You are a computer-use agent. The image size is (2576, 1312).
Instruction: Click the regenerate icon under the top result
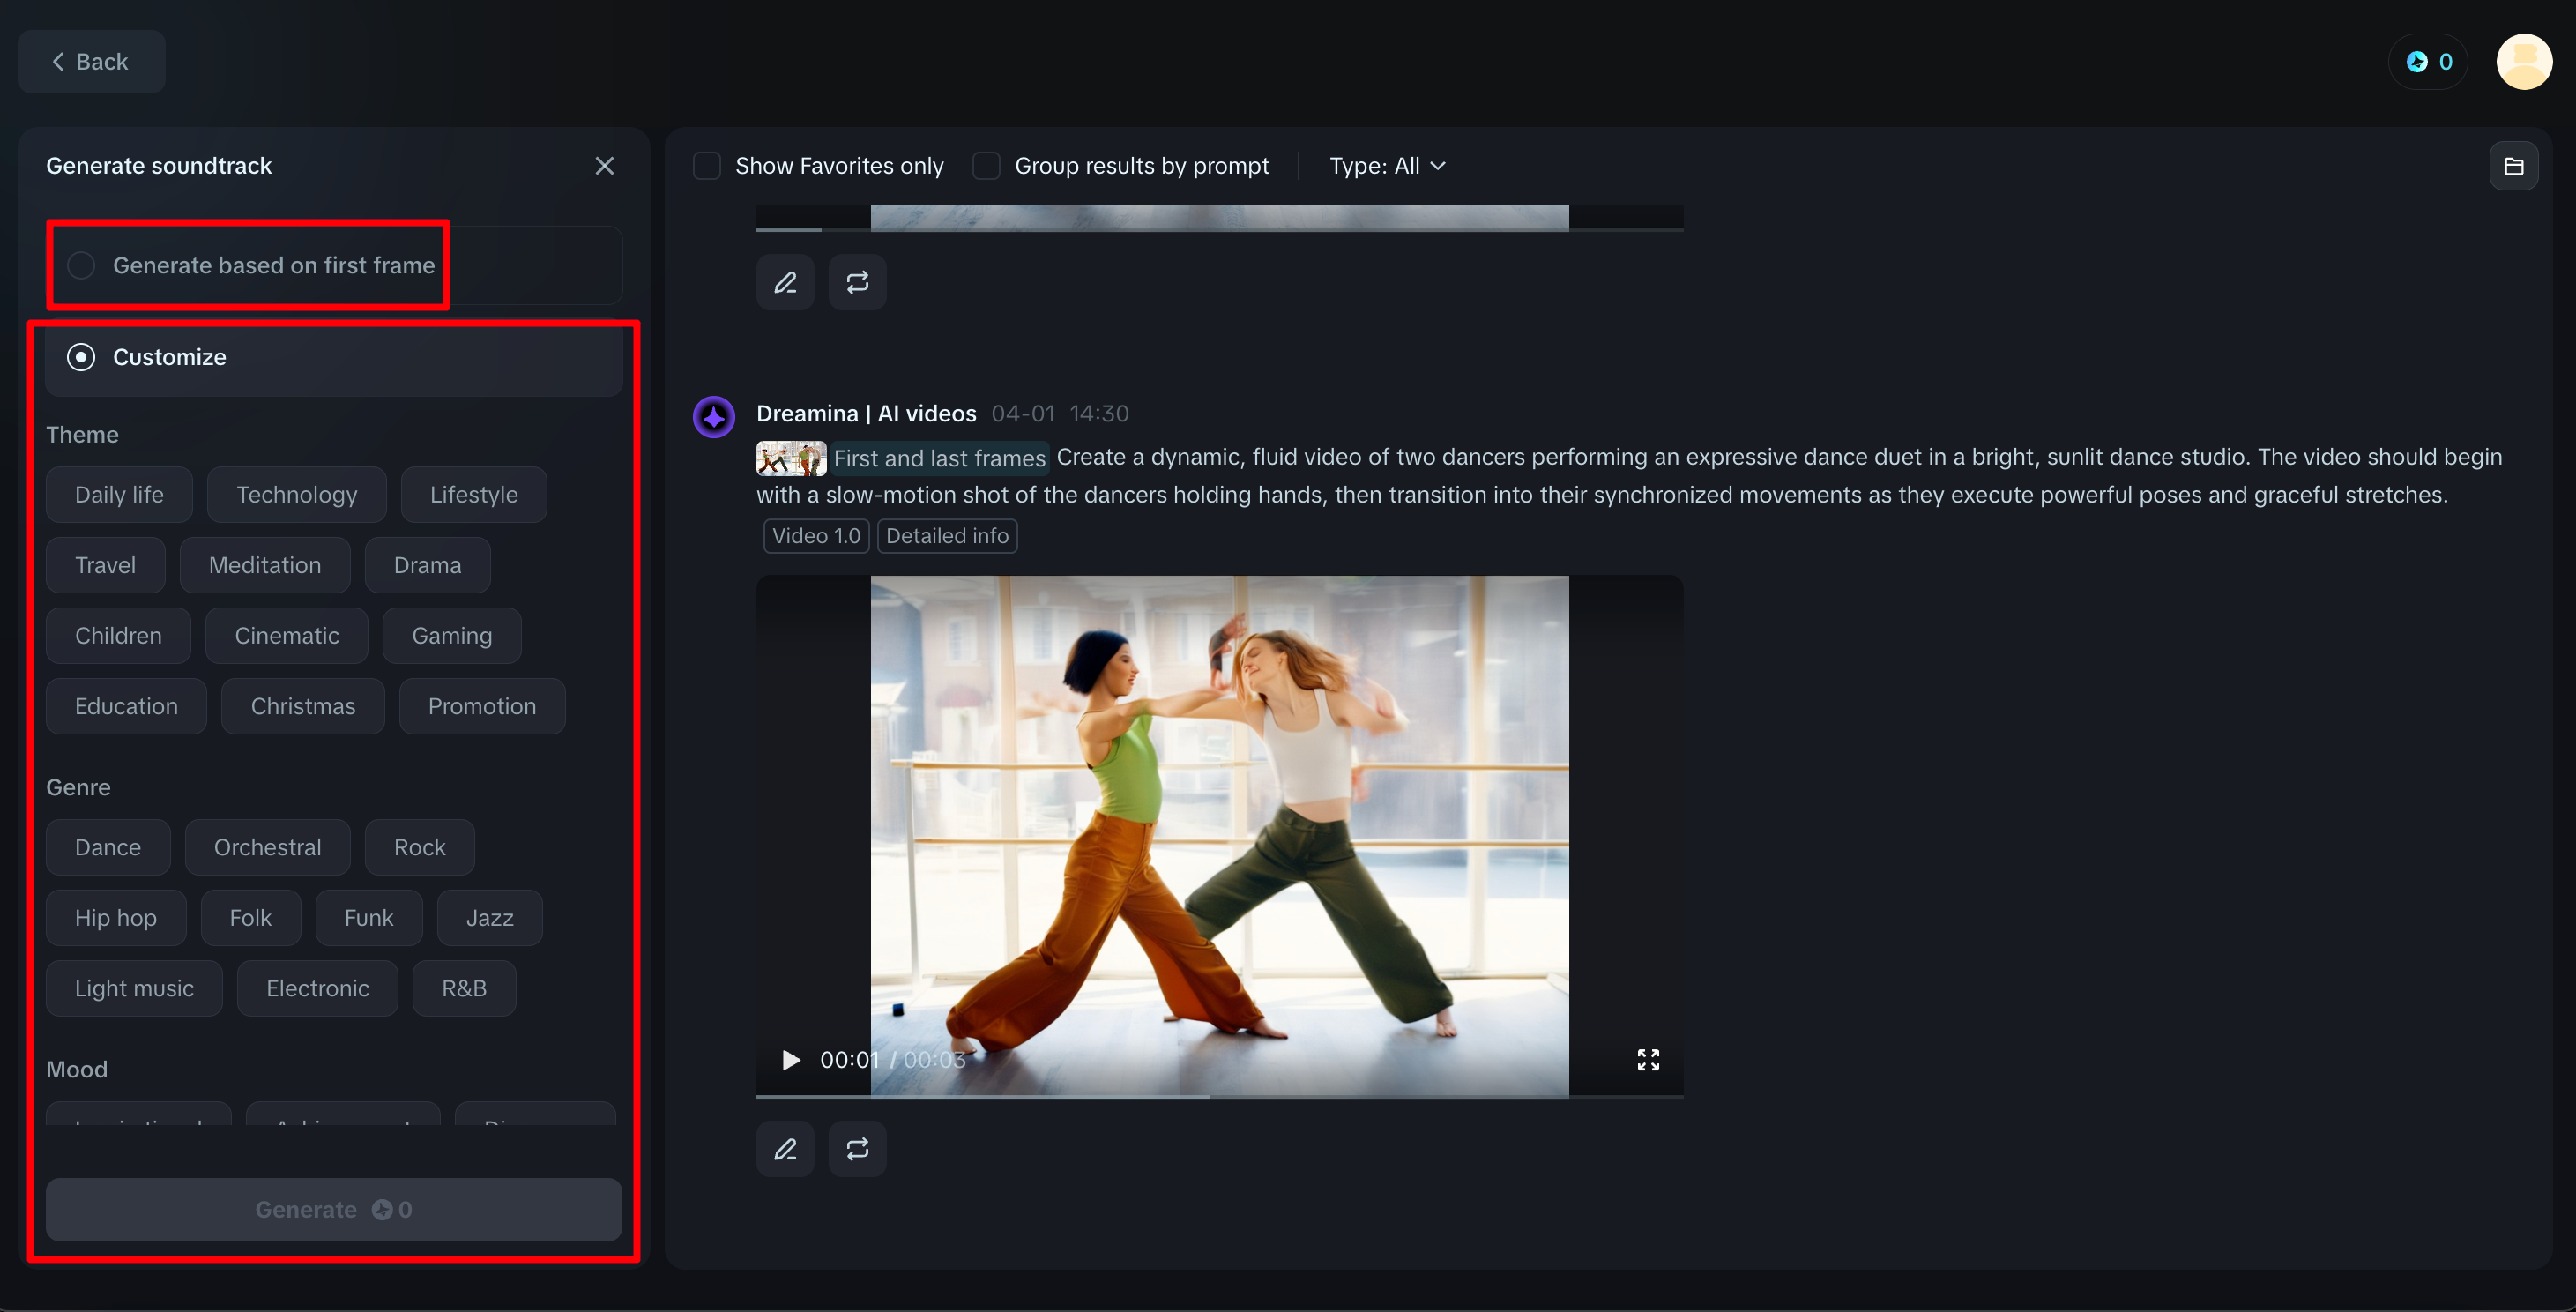[x=857, y=282]
